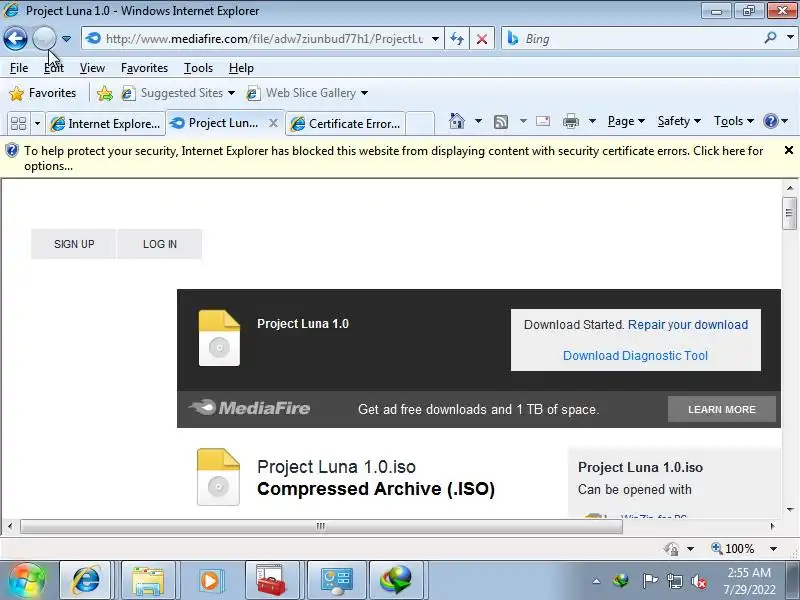Click the Project Luna 1.0.iso file icon

[218, 477]
